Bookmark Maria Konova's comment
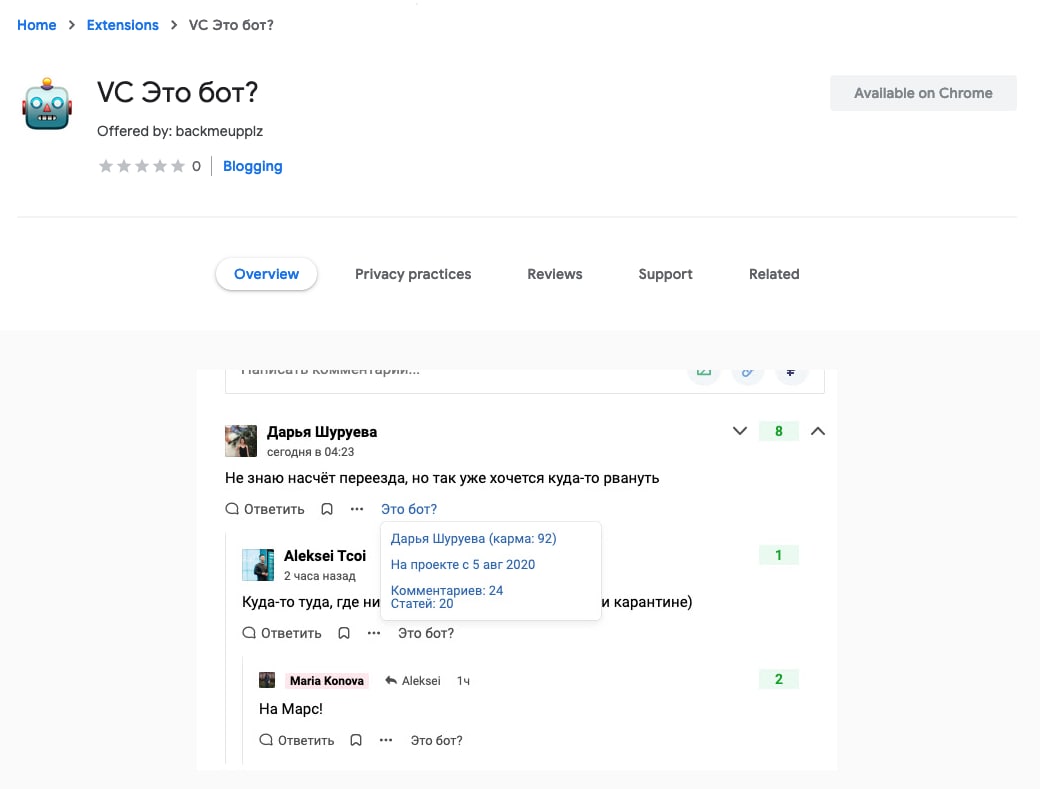The height and width of the screenshot is (789, 1040). click(x=356, y=740)
